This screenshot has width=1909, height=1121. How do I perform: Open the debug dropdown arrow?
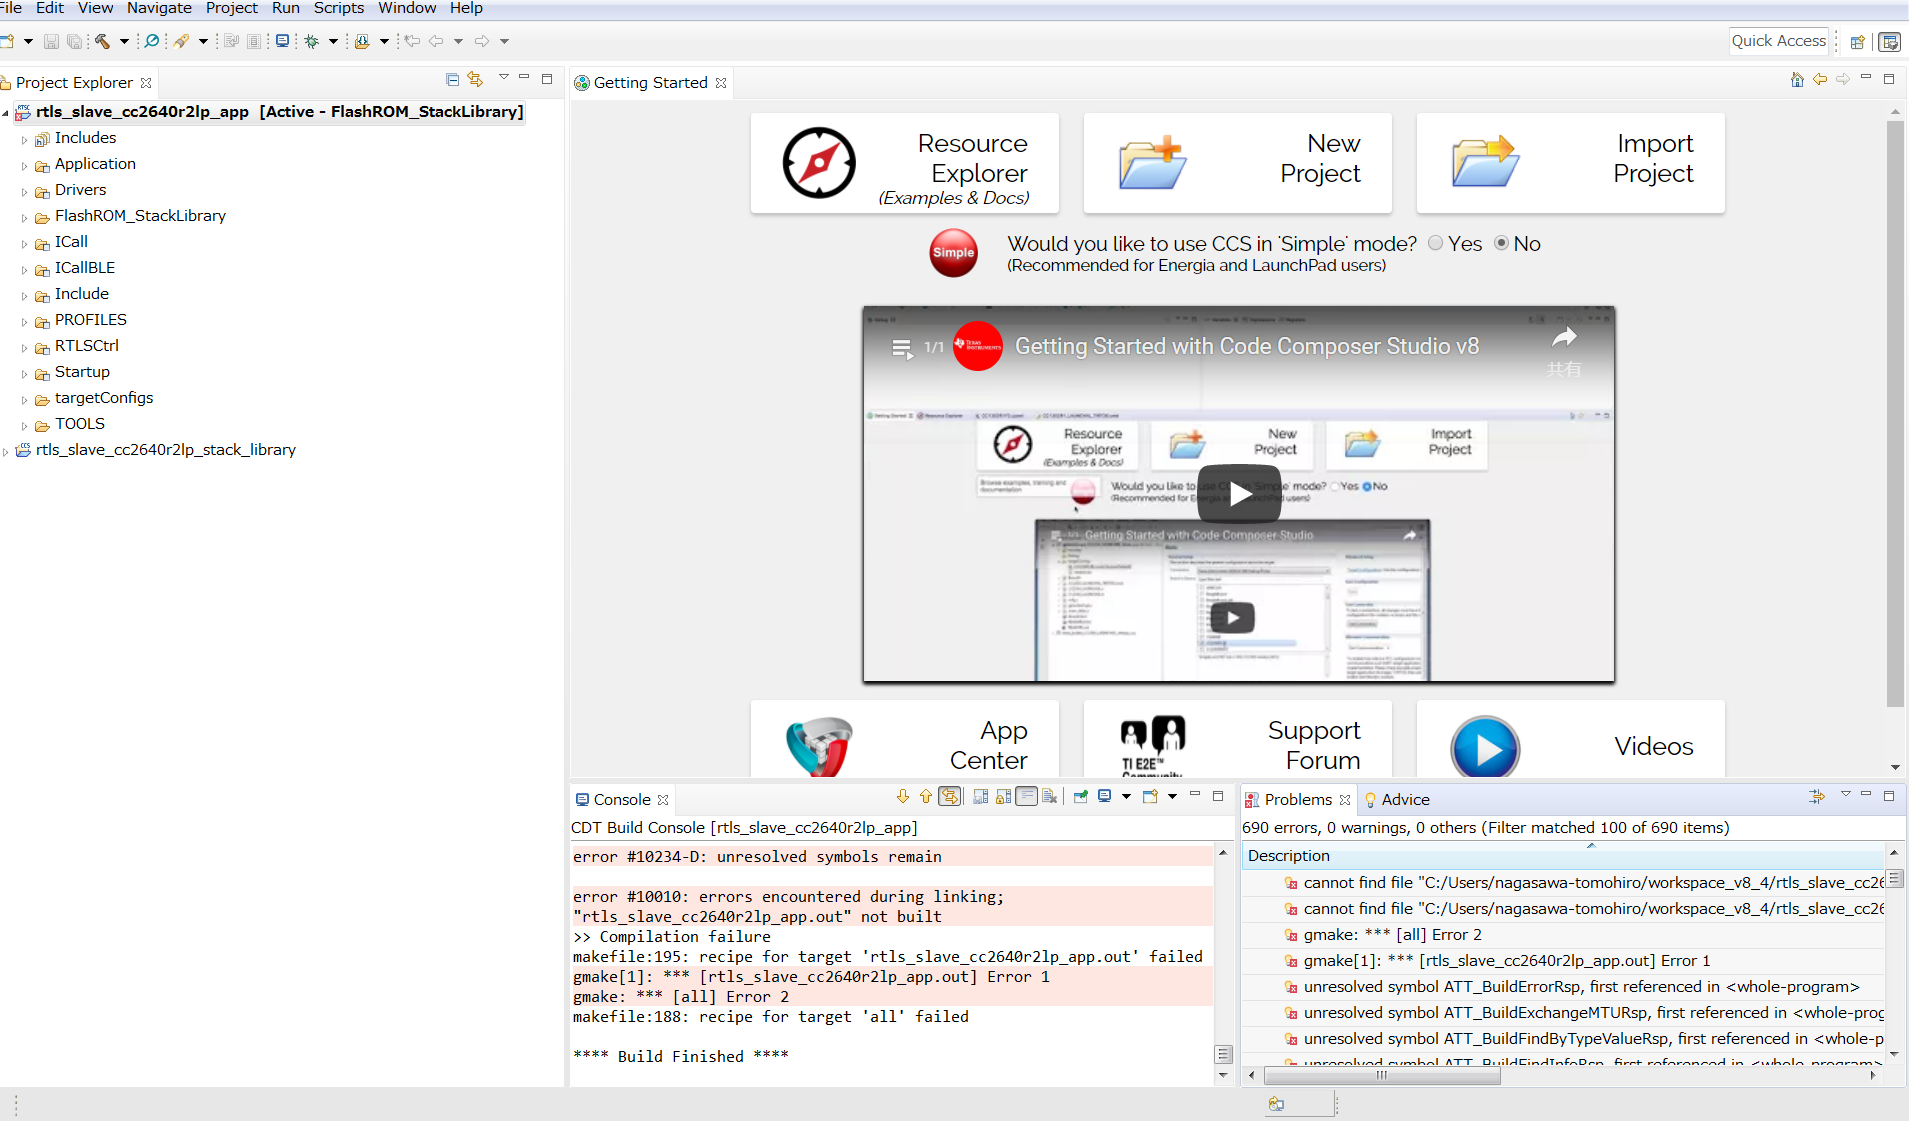point(333,41)
